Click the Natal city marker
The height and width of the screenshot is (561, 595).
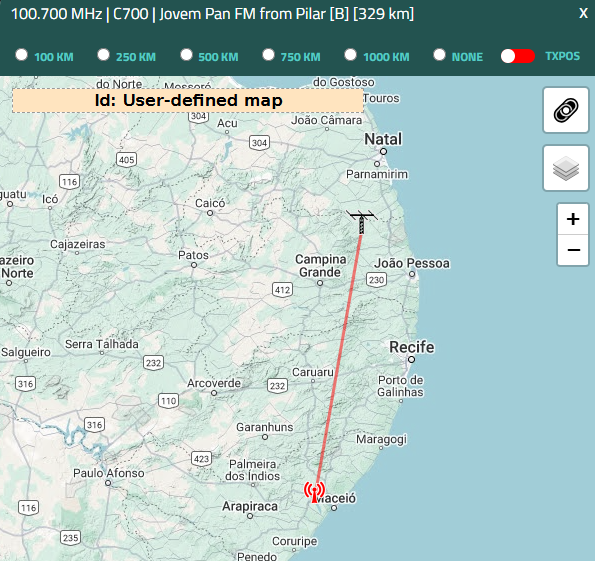click(x=384, y=151)
